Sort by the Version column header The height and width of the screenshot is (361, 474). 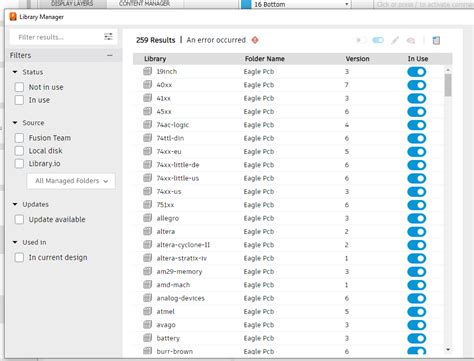coord(357,59)
